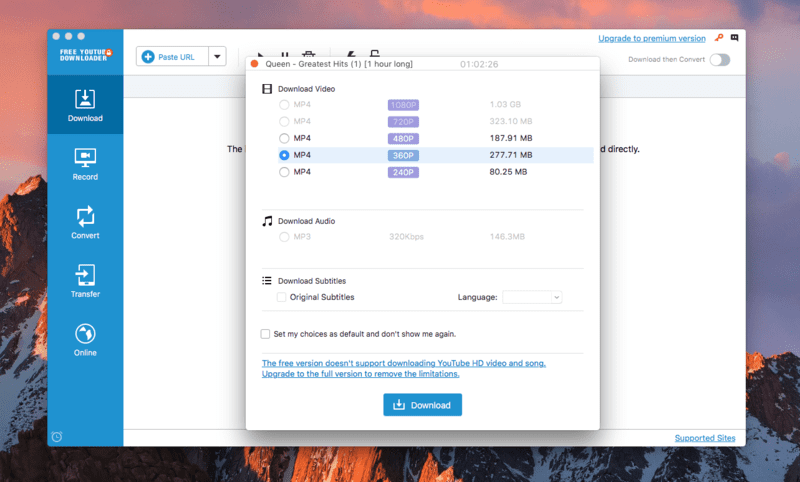Check the Original Subtitles checkbox

click(281, 297)
